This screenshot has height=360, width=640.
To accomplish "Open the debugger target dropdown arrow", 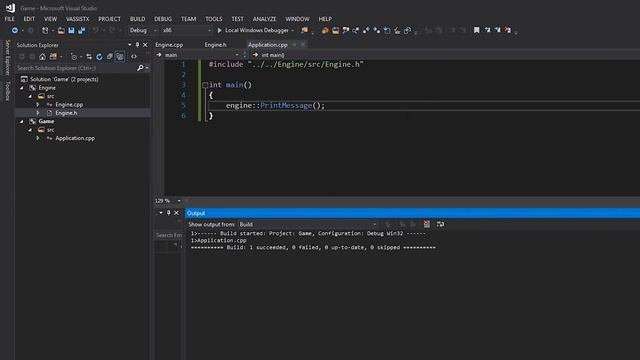I will click(293, 30).
